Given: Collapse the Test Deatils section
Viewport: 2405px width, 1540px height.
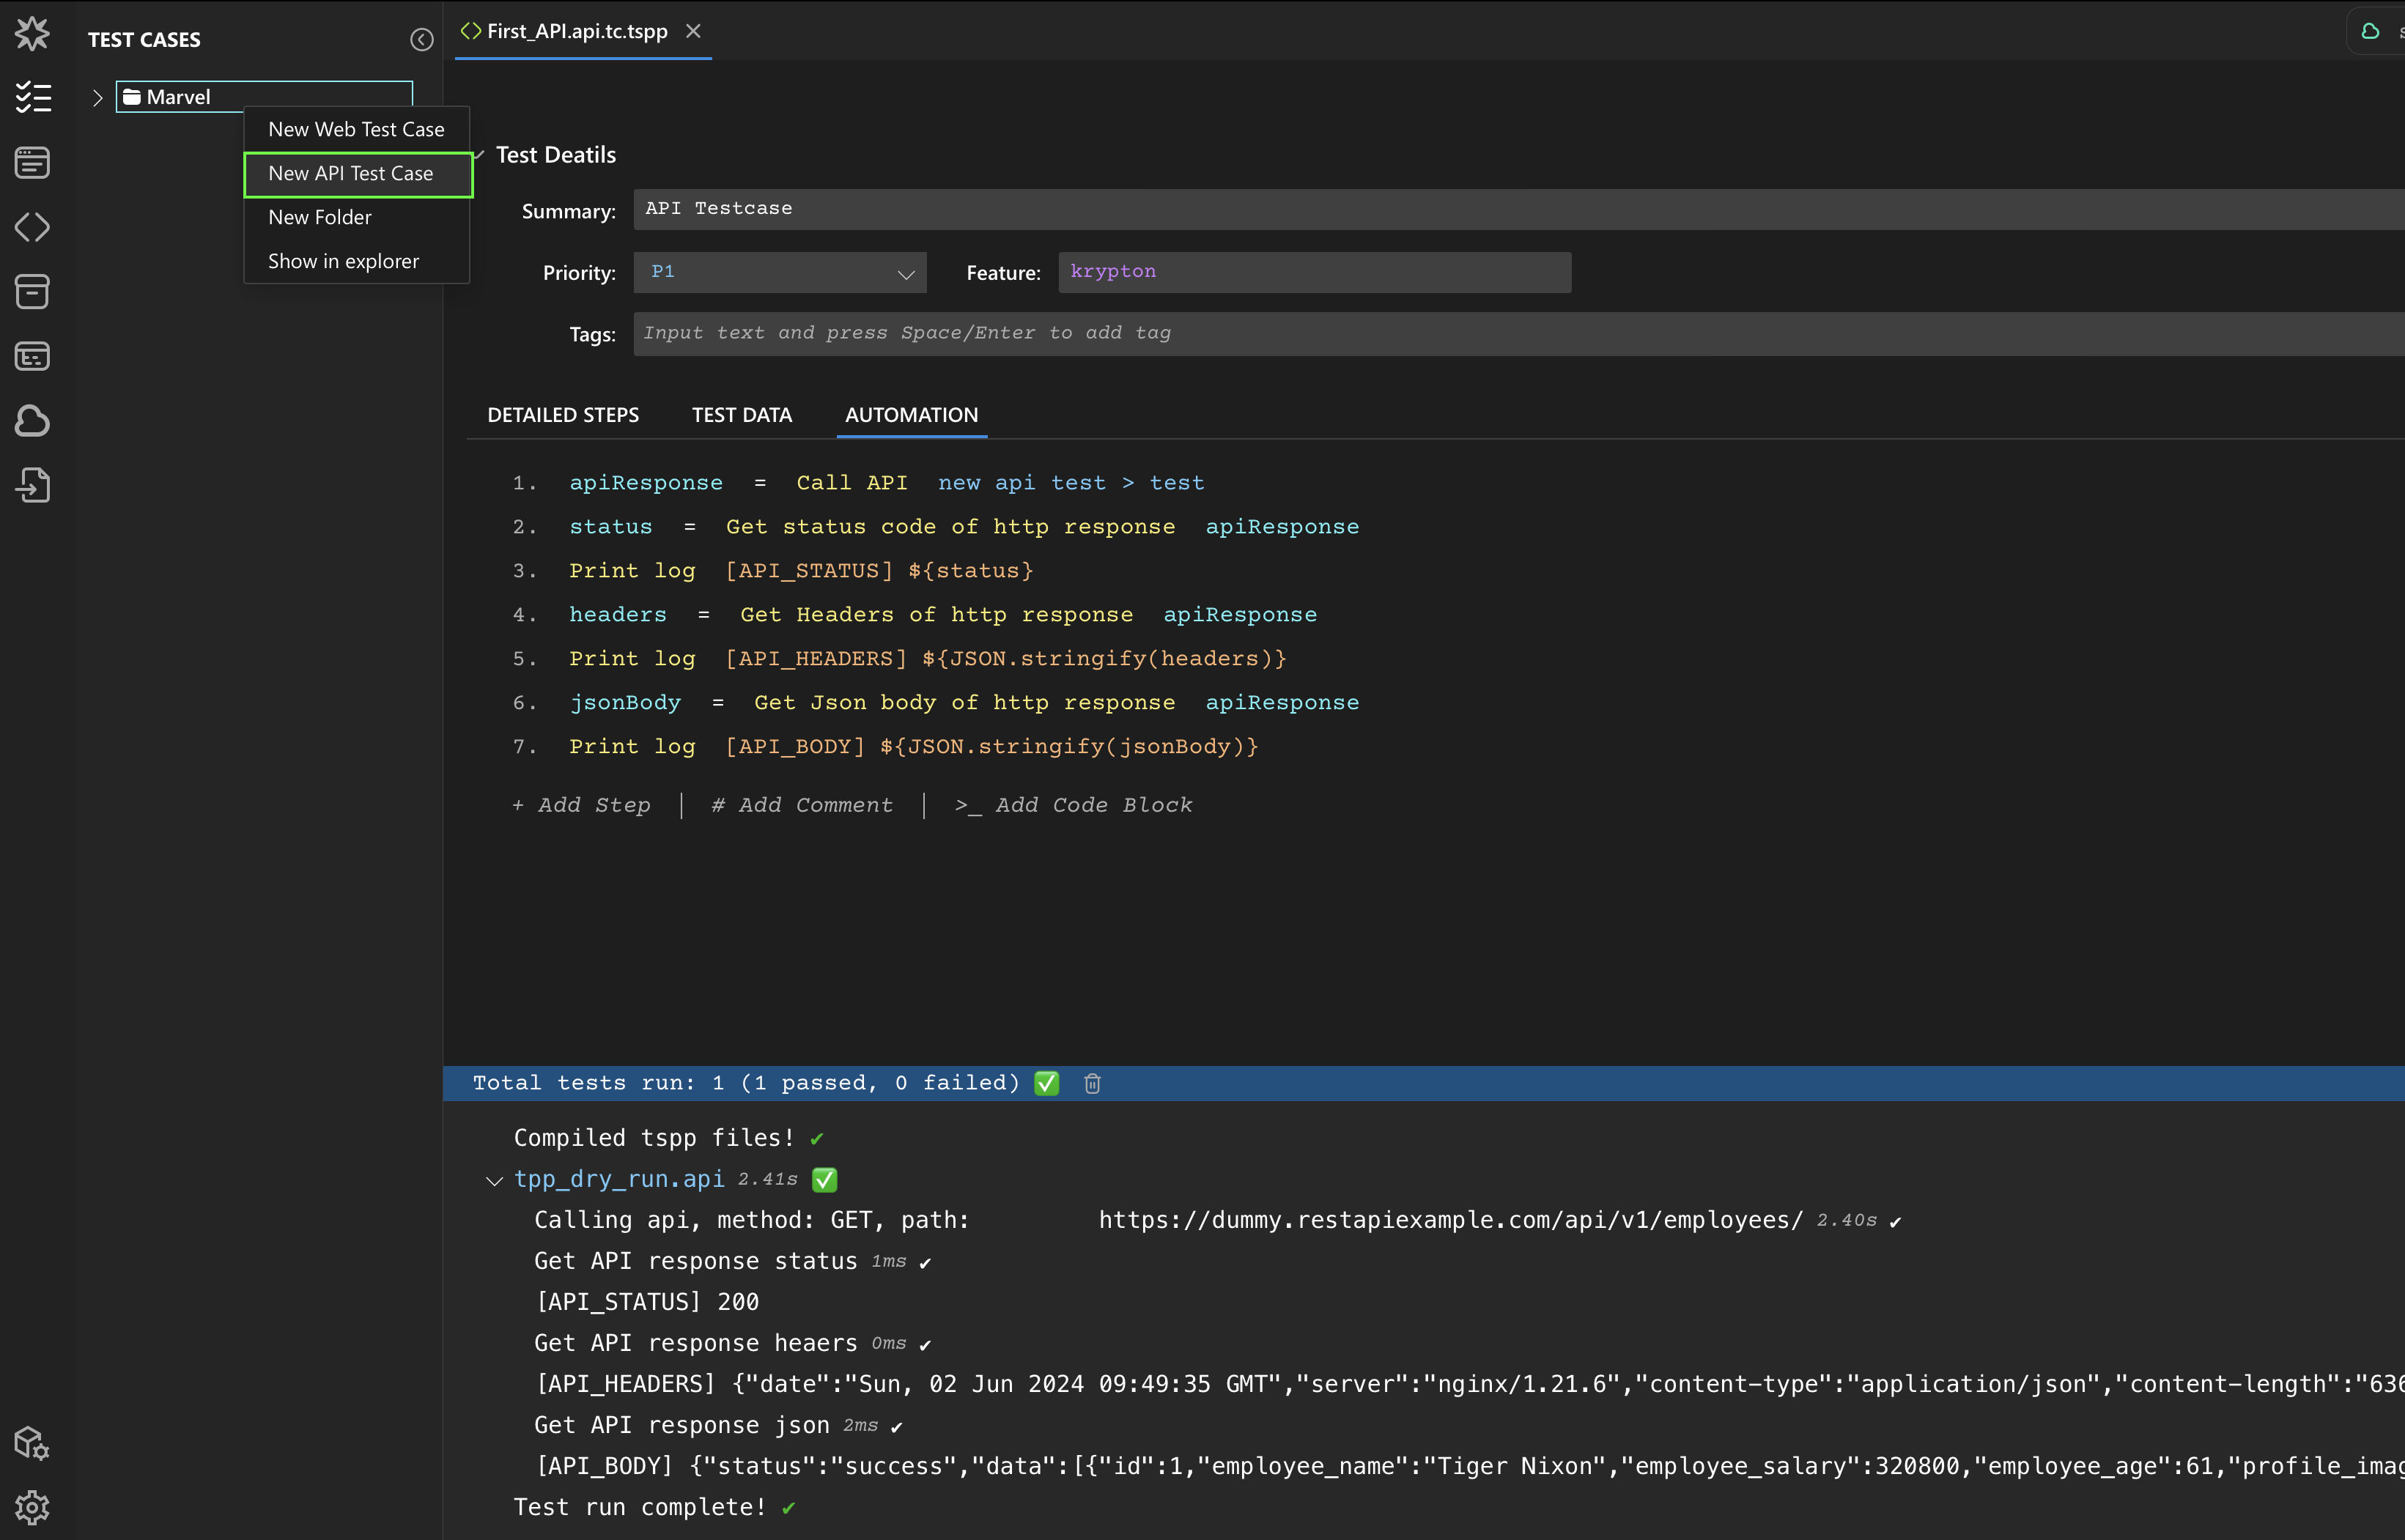Looking at the screenshot, I should pyautogui.click(x=479, y=155).
